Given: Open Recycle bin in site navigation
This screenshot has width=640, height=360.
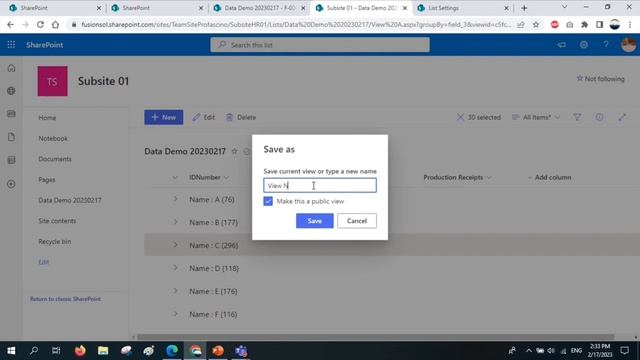Looking at the screenshot, I should (55, 241).
